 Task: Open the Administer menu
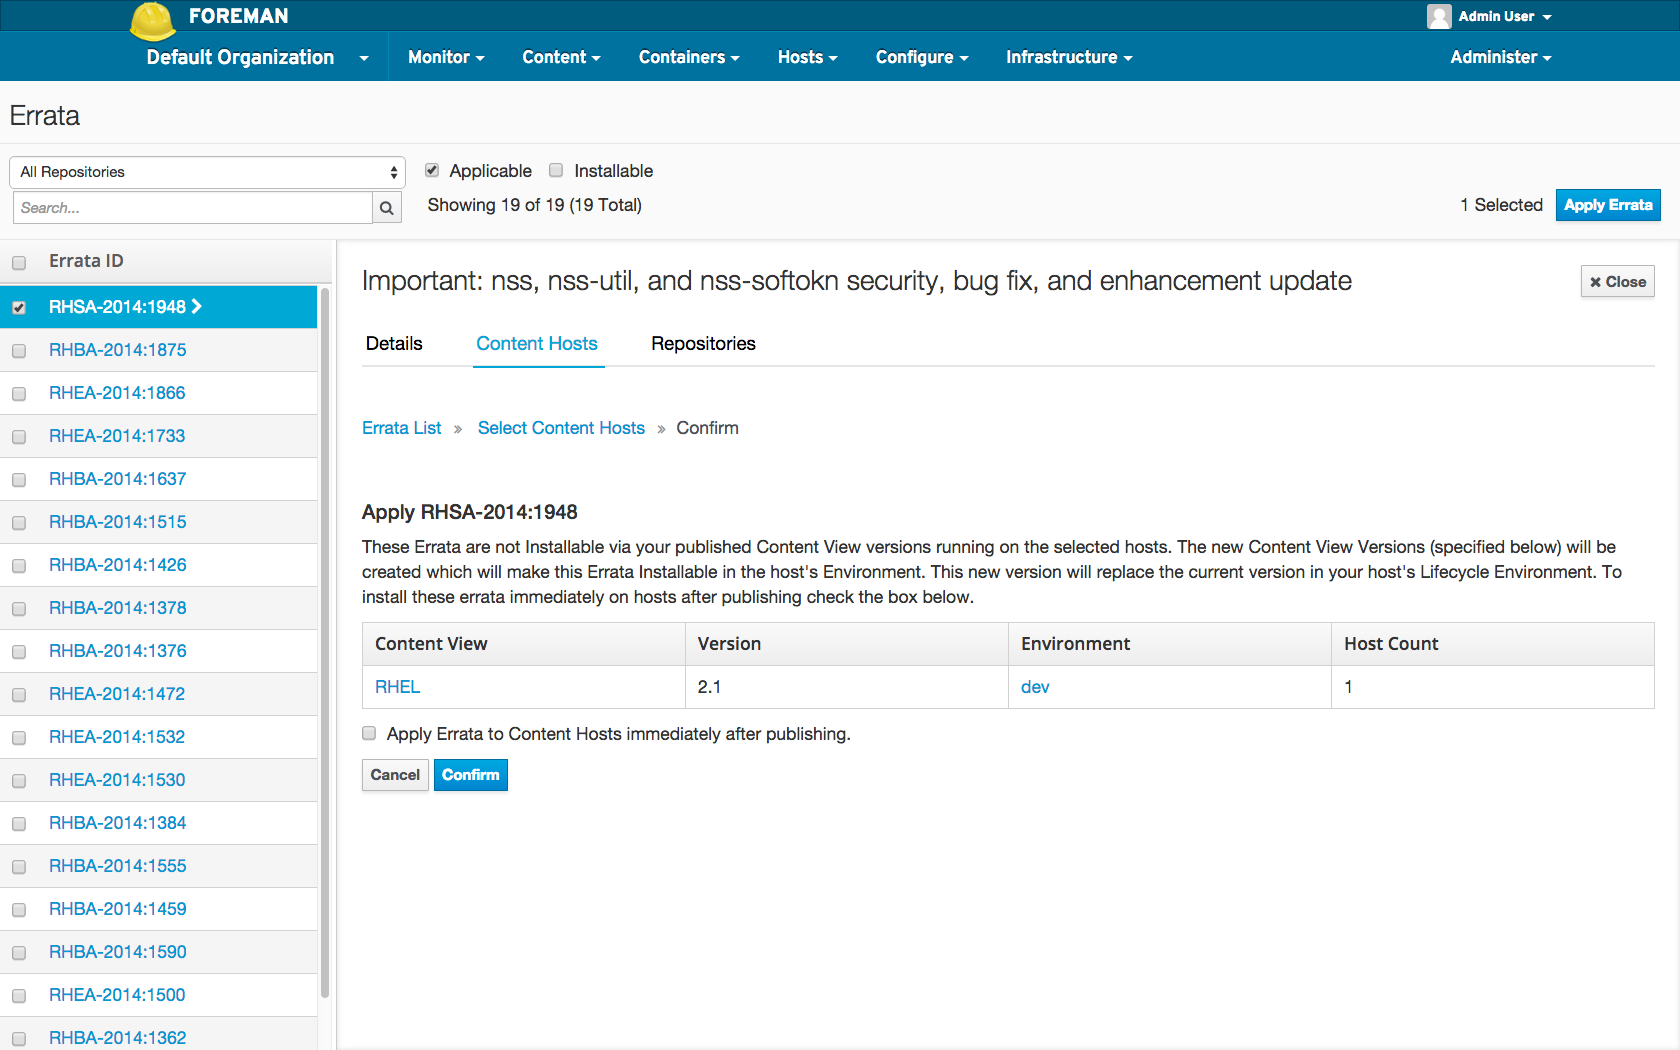1501,57
